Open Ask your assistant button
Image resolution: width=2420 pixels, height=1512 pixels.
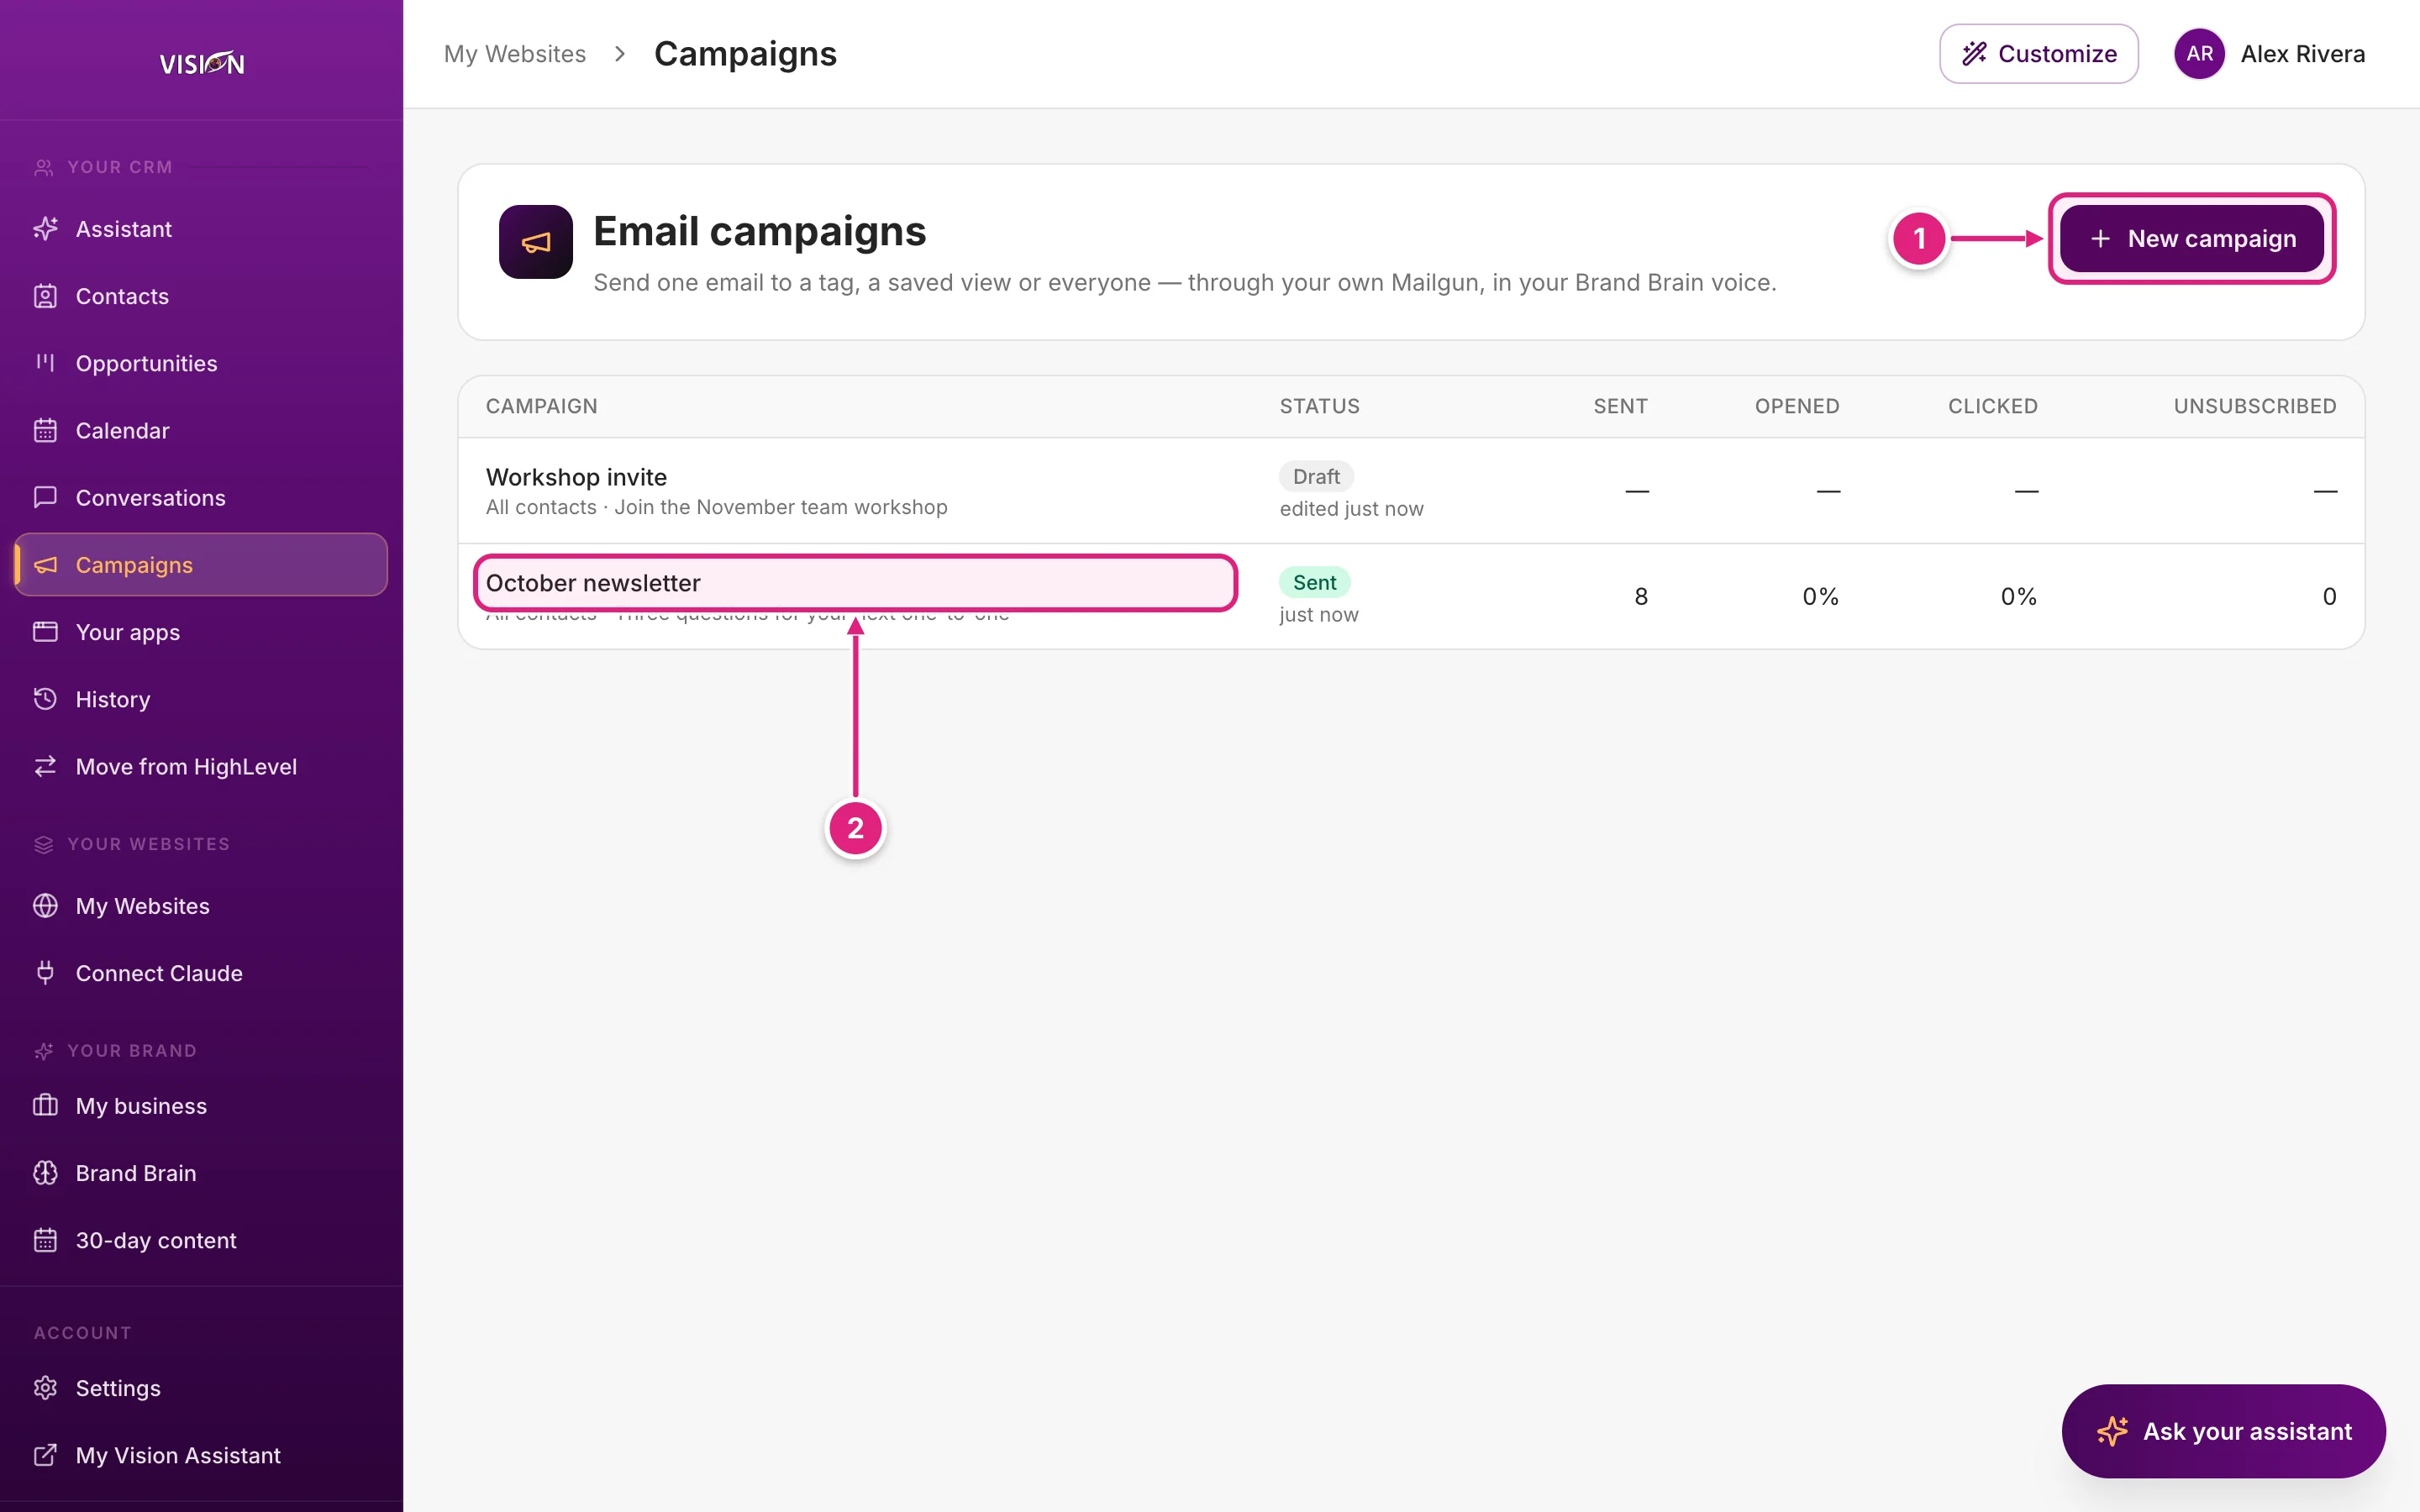coord(2223,1431)
